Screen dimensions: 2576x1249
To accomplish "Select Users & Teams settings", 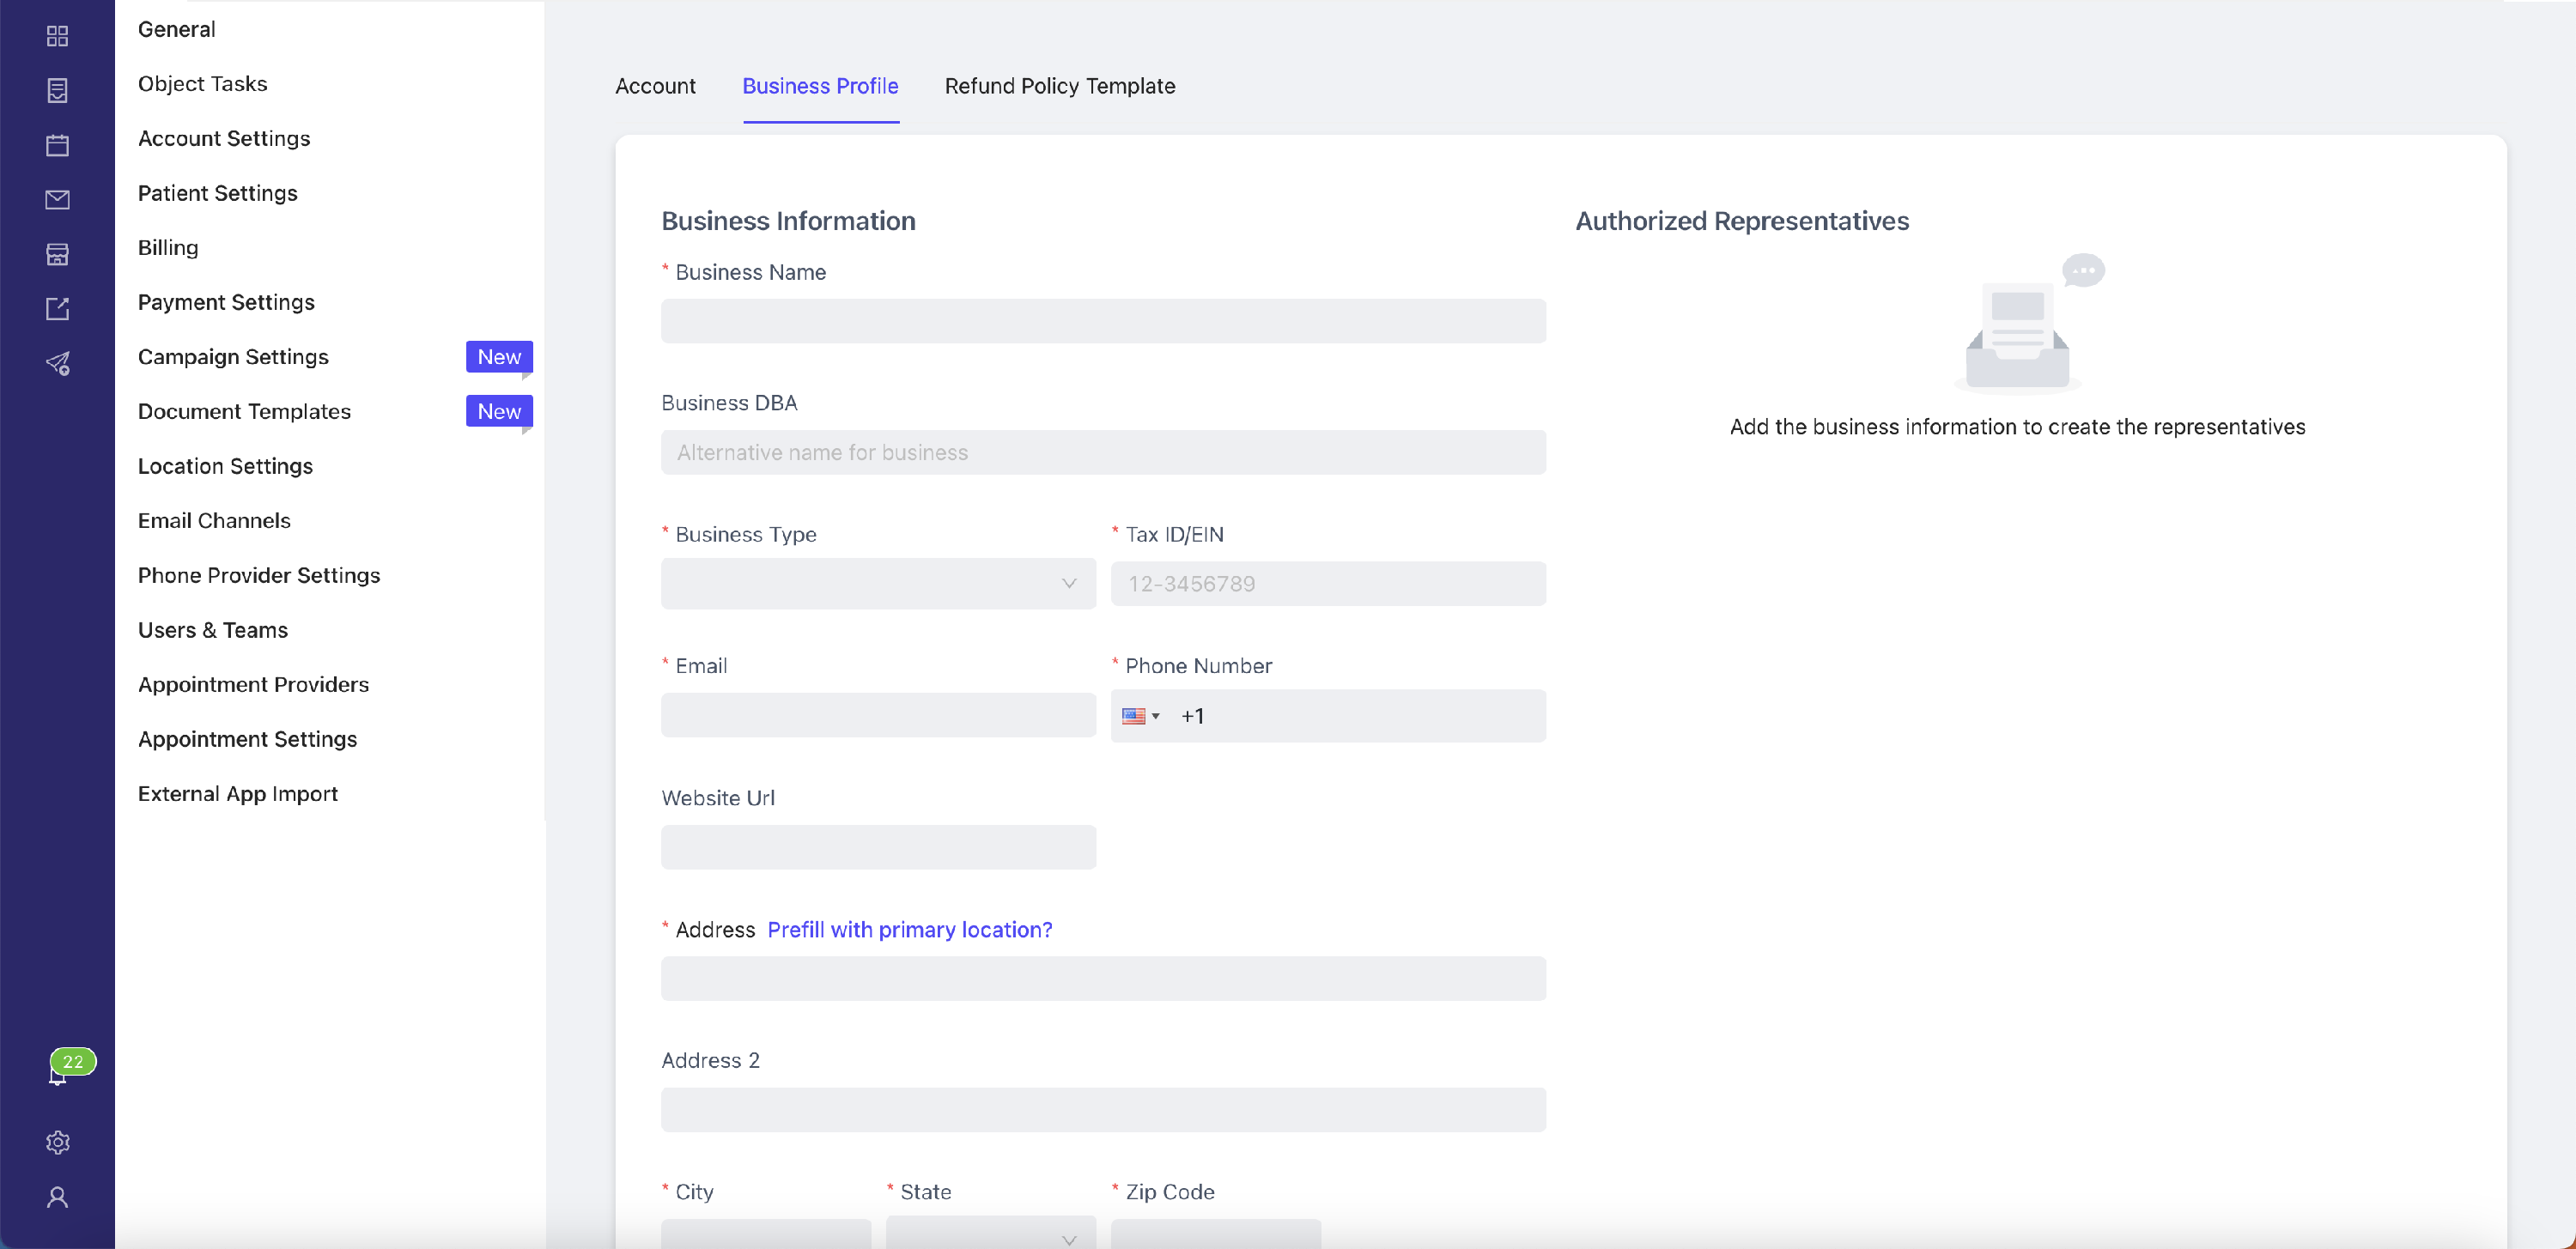I will 213,630.
